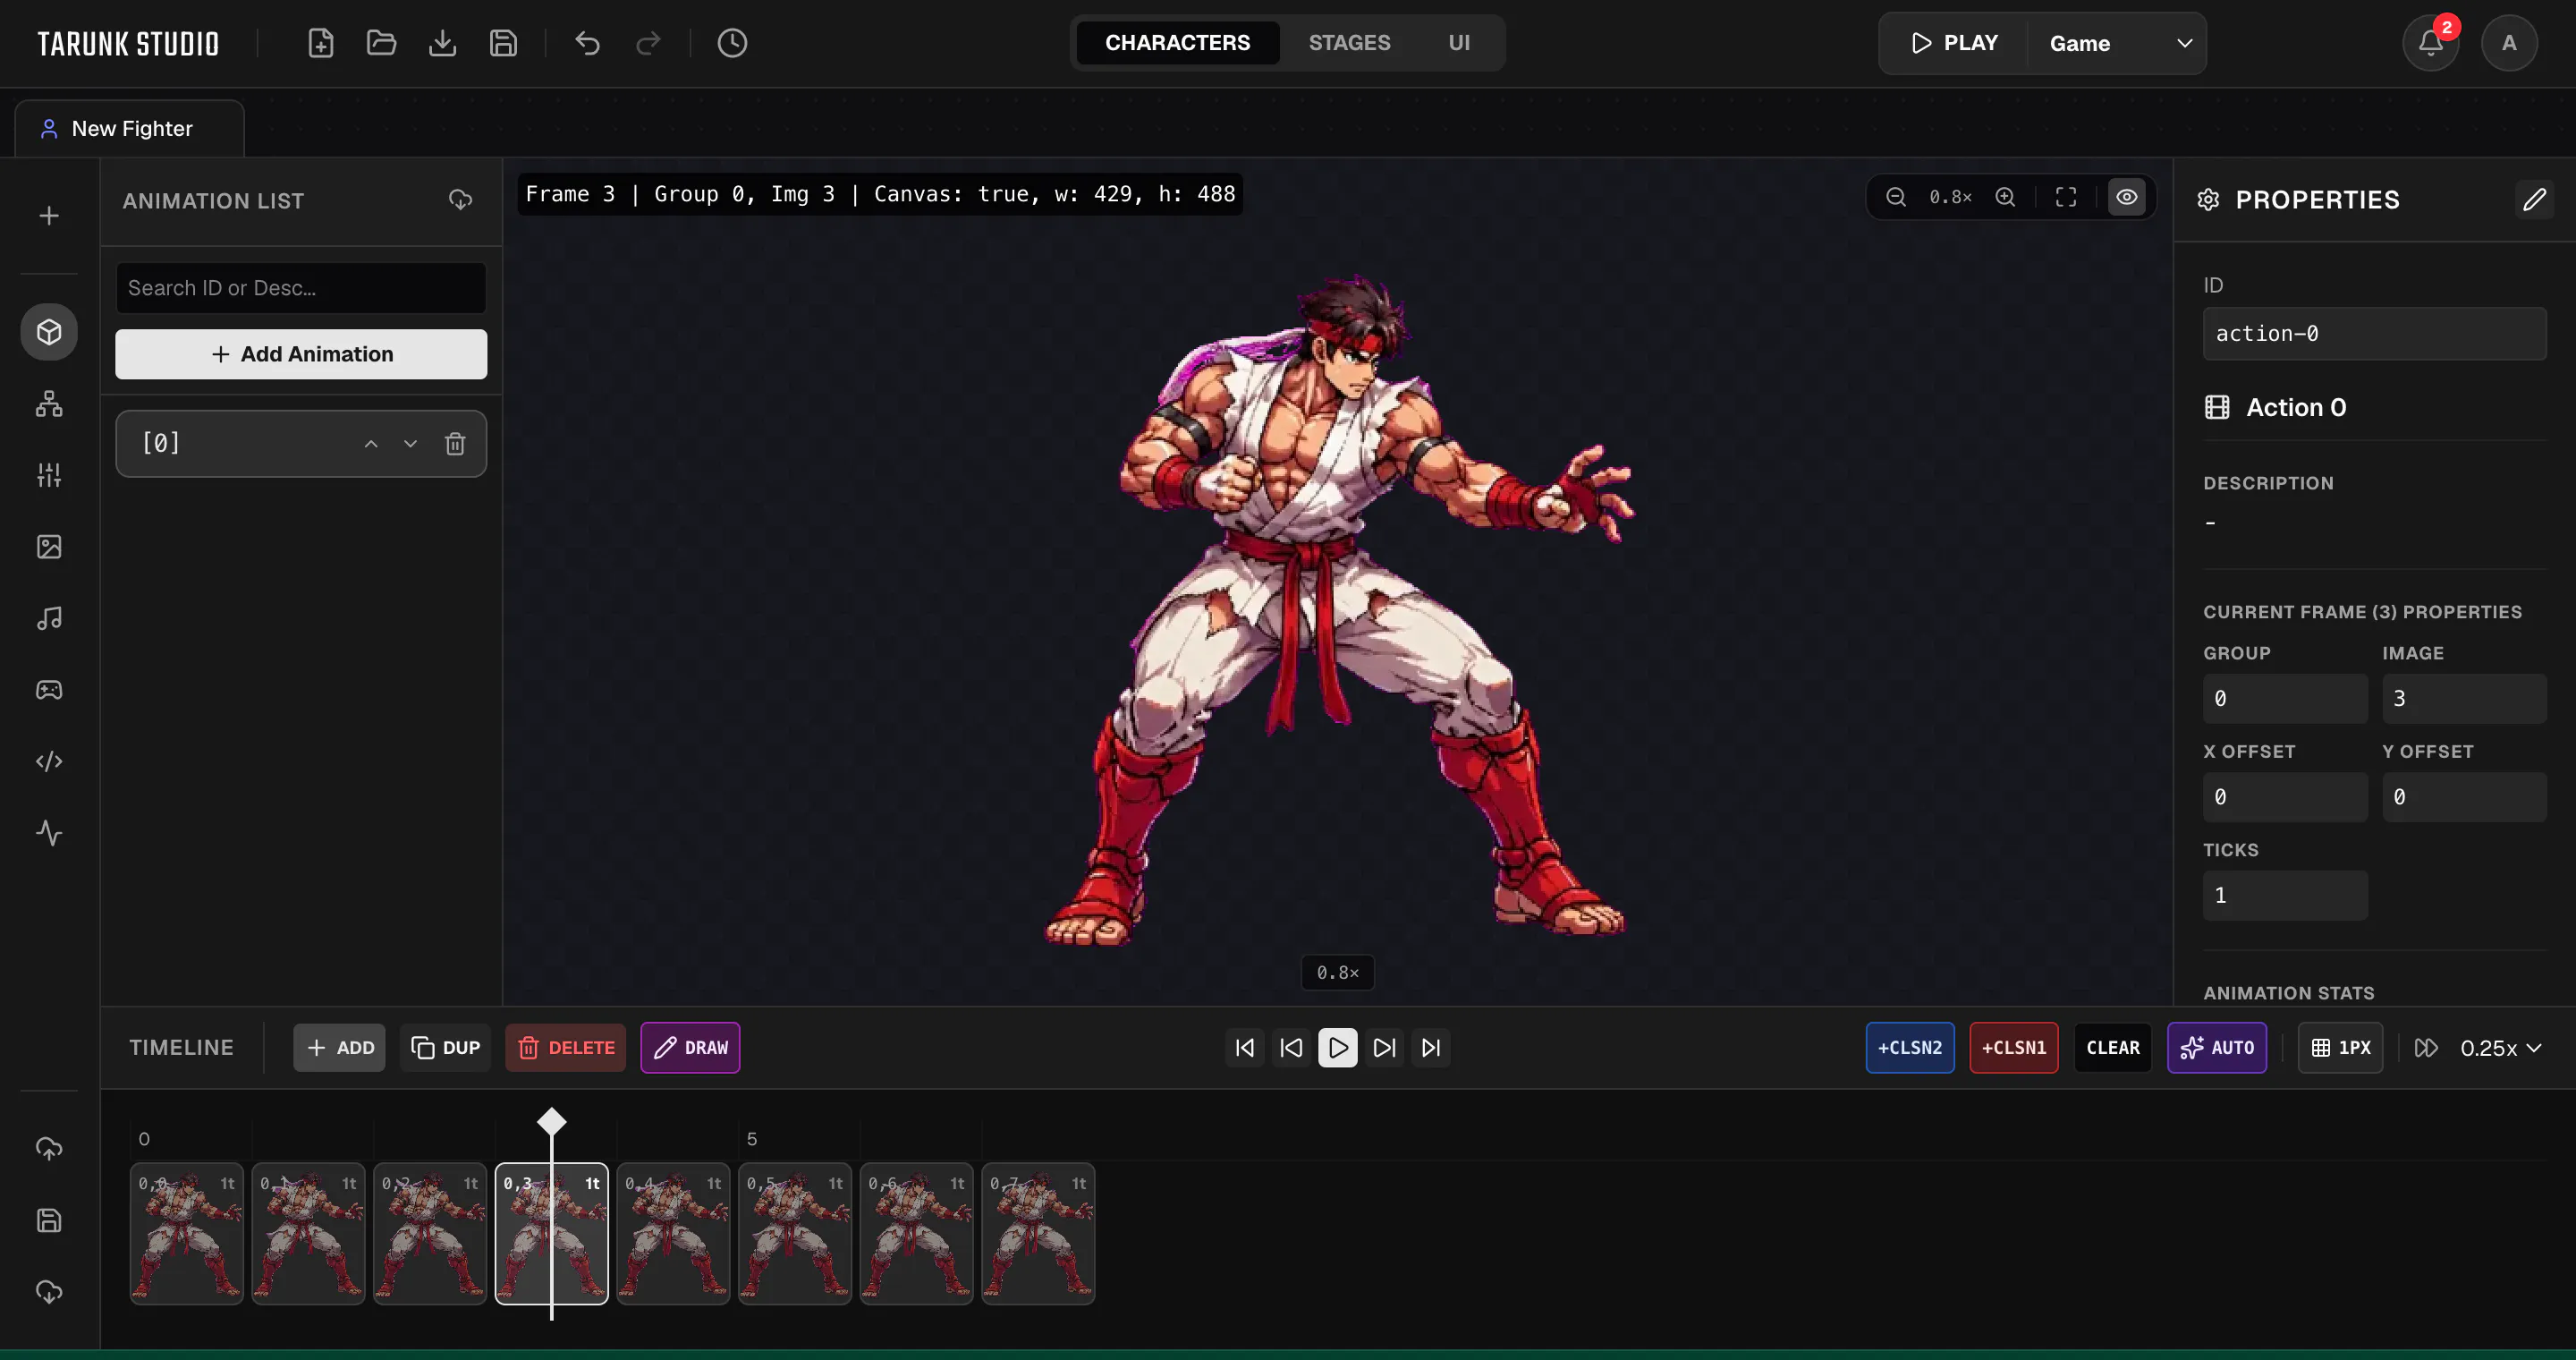
Task: Select frame thumbnail 0,0 in timeline
Action: tap(187, 1234)
